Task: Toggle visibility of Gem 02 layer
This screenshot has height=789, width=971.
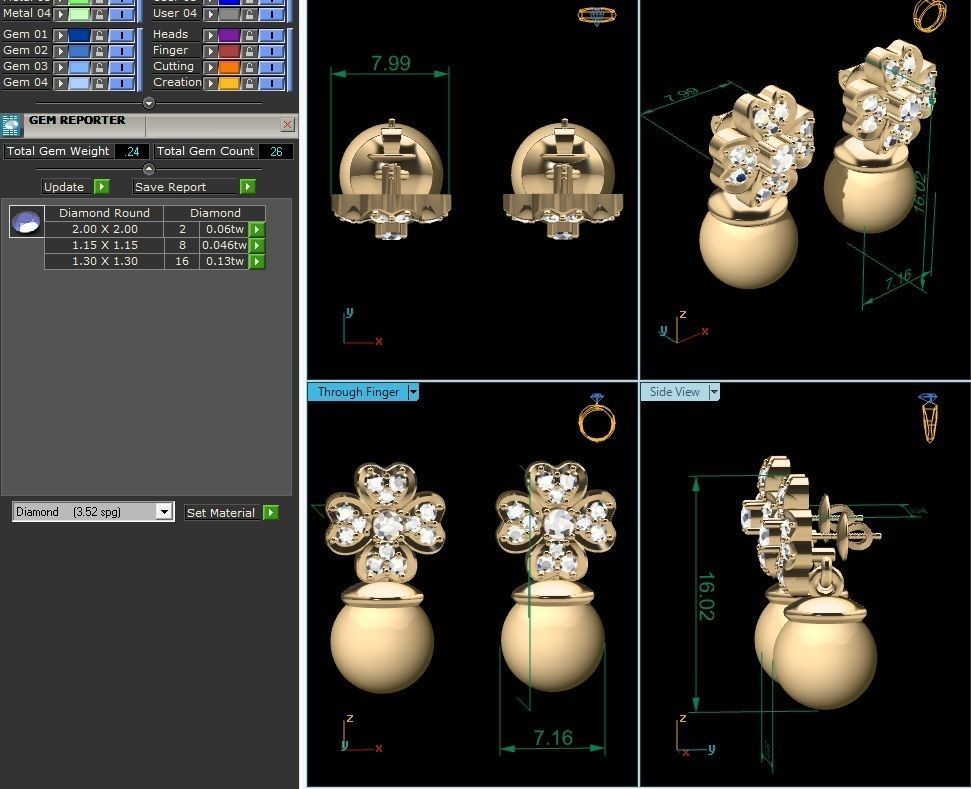Action: point(121,51)
